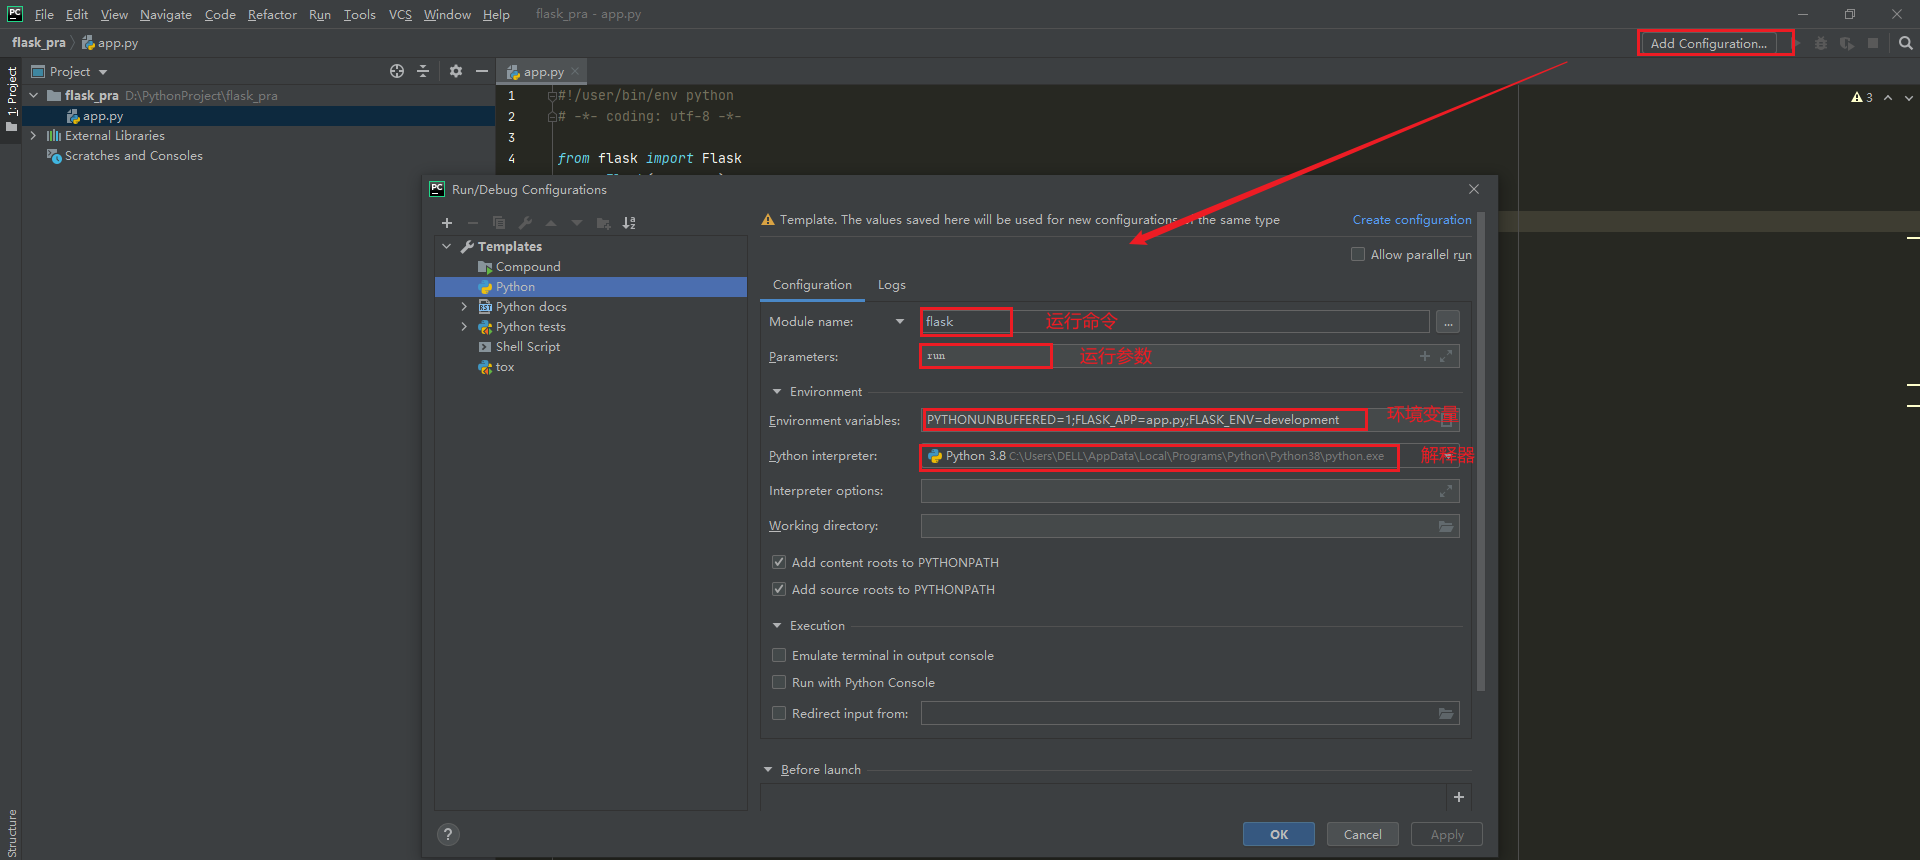
Task: Click the Move Up arrow in dialog toolbar
Action: 551,223
